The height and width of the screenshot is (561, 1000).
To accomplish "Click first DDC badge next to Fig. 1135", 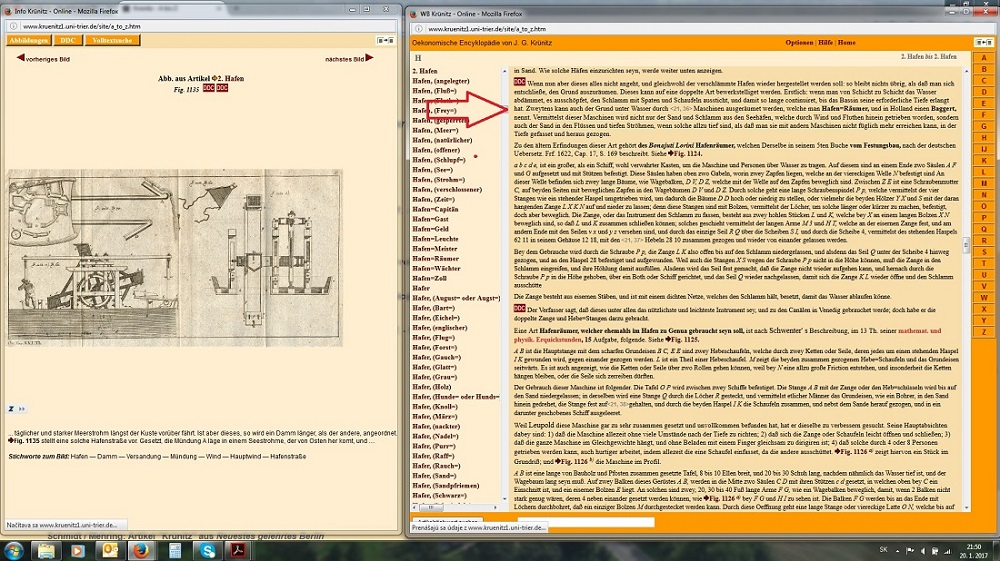I will pos(209,88).
